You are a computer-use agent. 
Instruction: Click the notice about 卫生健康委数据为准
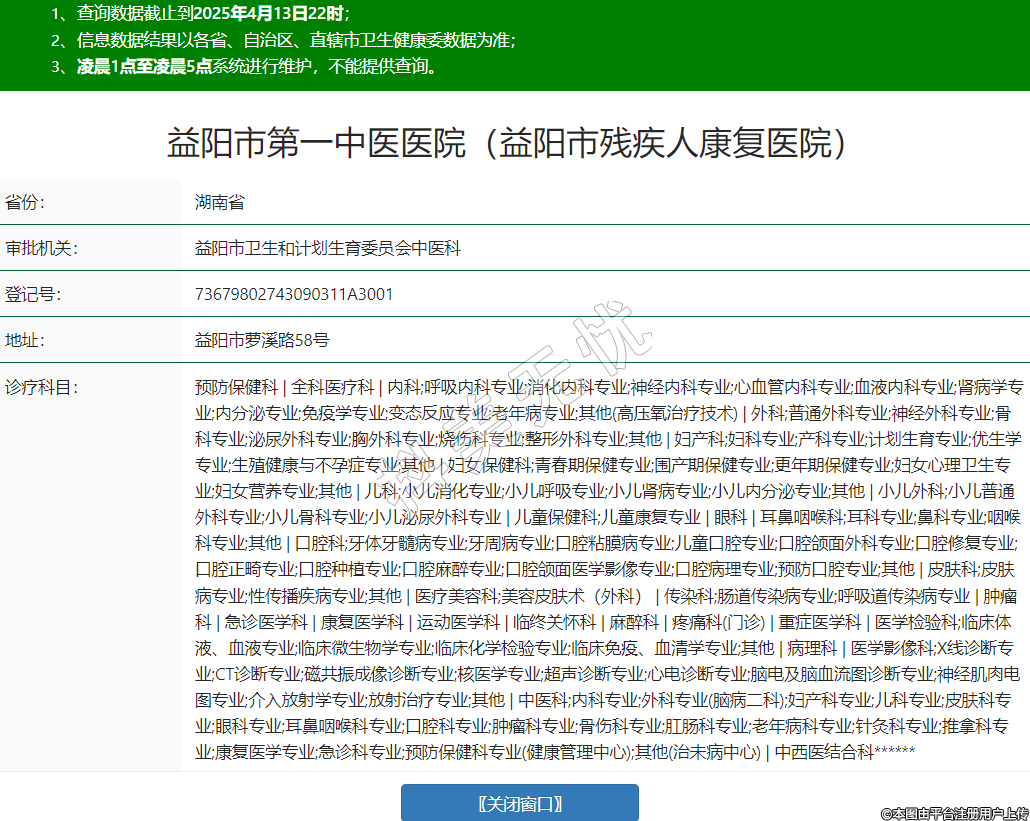click(283, 40)
